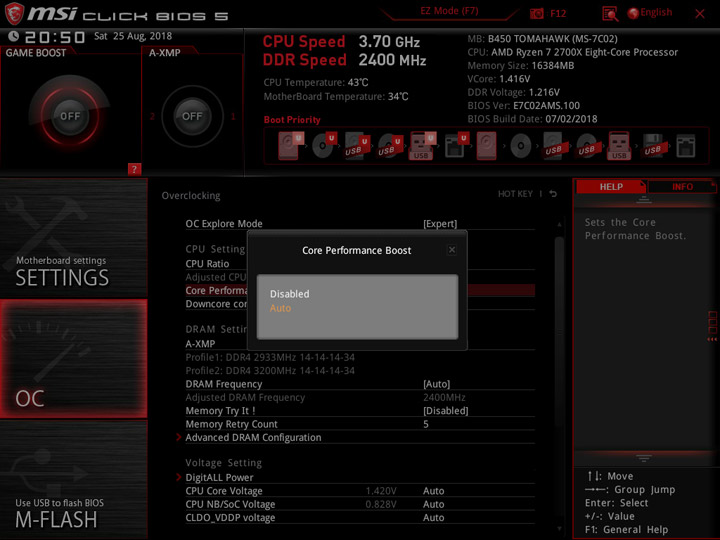Image resolution: width=720 pixels, height=540 pixels.
Task: Select legacy hard disk boot icon
Action: click(486, 146)
